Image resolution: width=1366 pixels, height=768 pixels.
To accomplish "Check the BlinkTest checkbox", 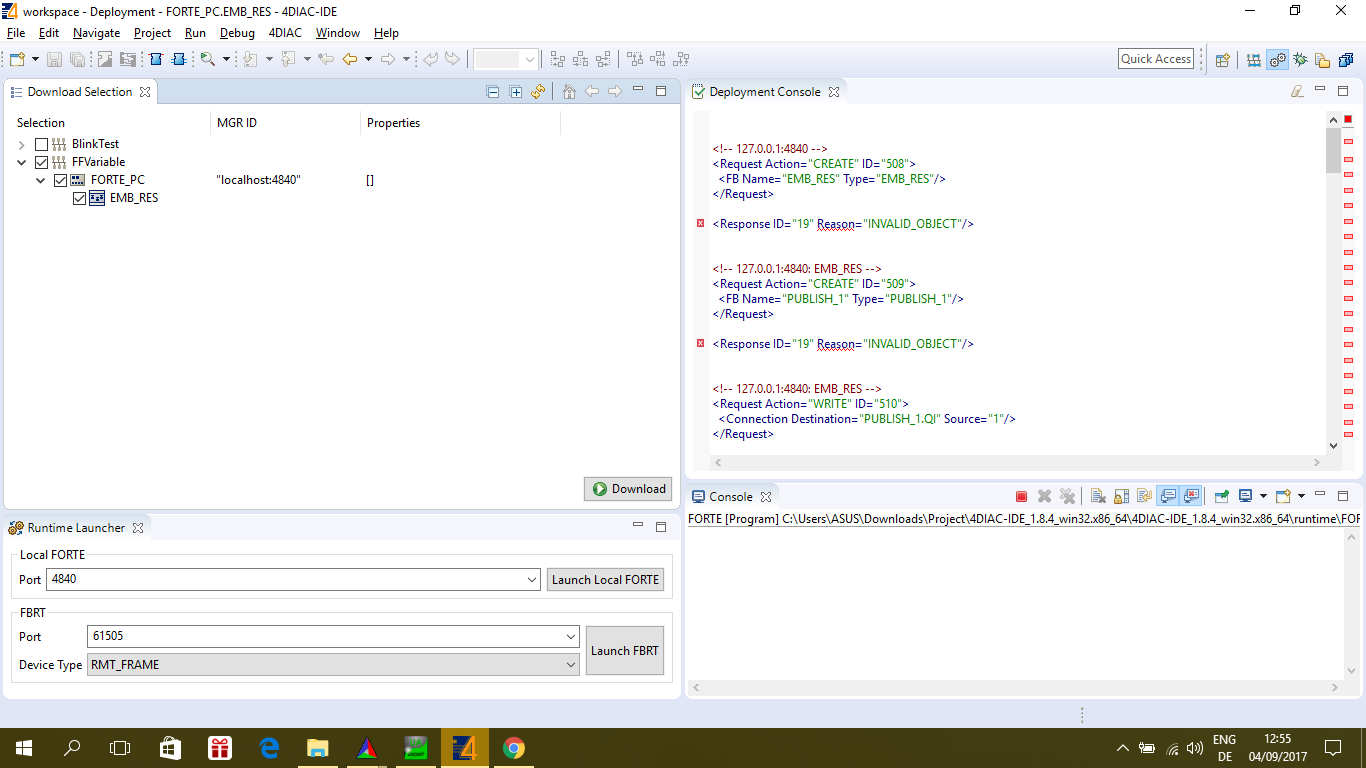I will [x=41, y=144].
